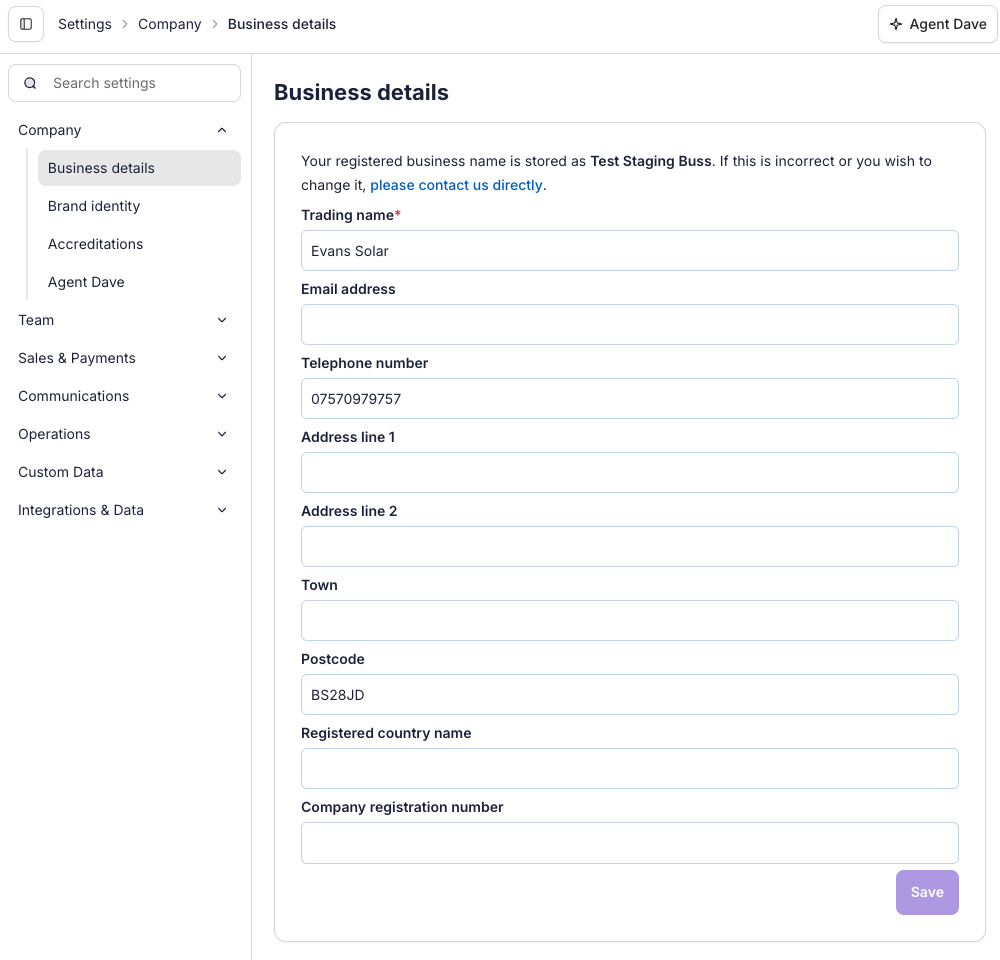Click the Address line 2 field

629,547
